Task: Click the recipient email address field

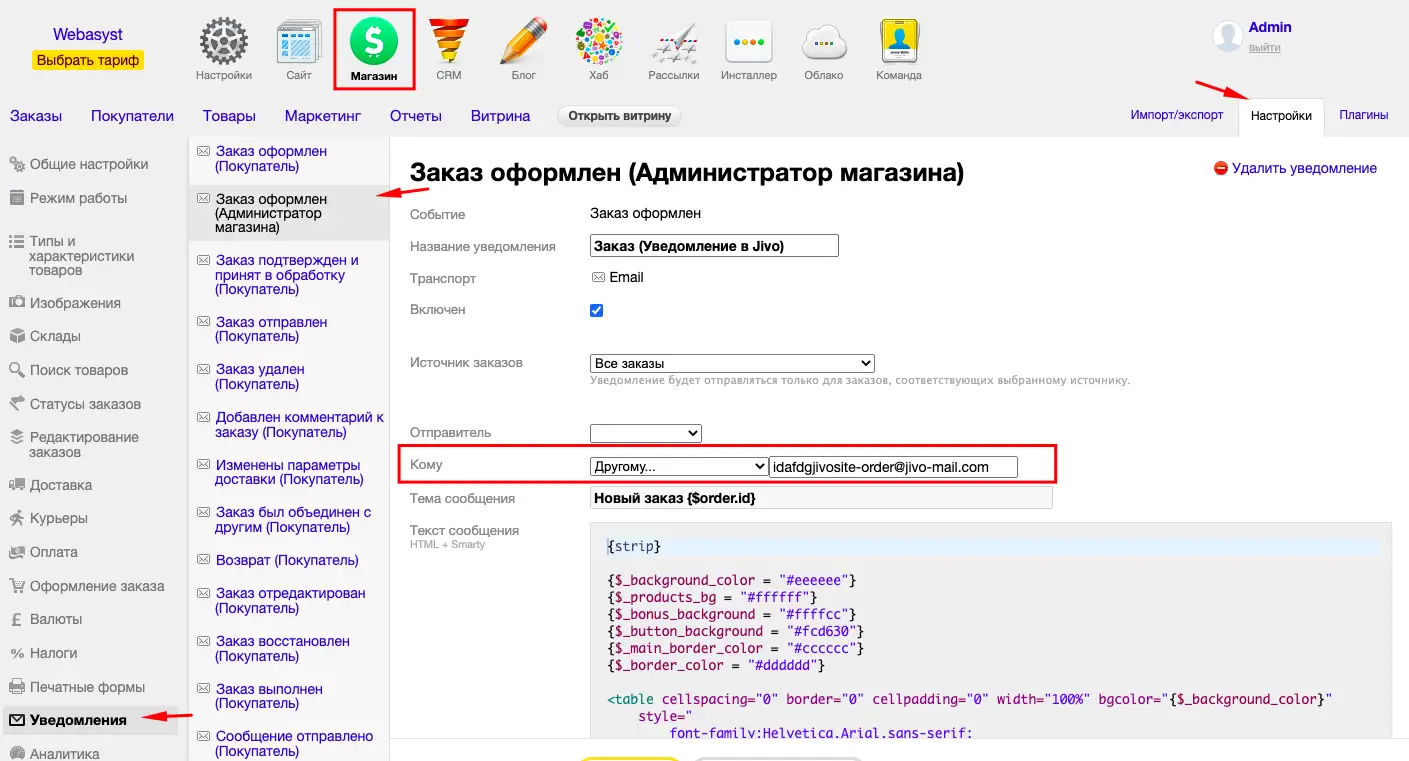Action: click(893, 467)
